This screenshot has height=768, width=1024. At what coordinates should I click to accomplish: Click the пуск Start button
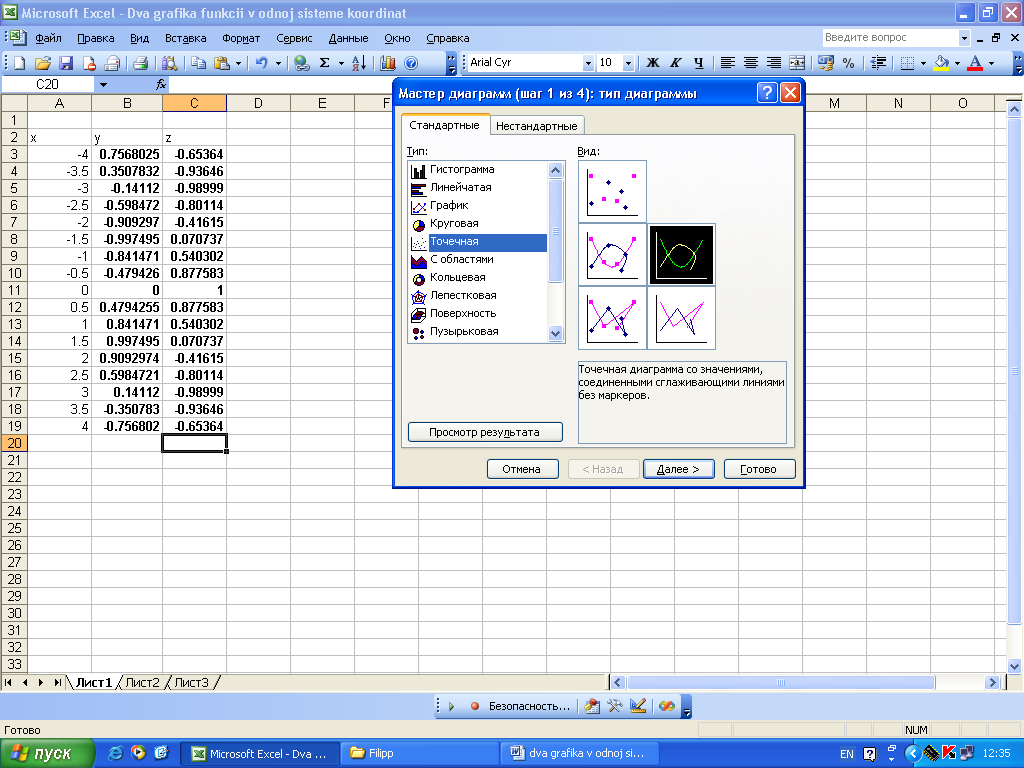click(47, 753)
